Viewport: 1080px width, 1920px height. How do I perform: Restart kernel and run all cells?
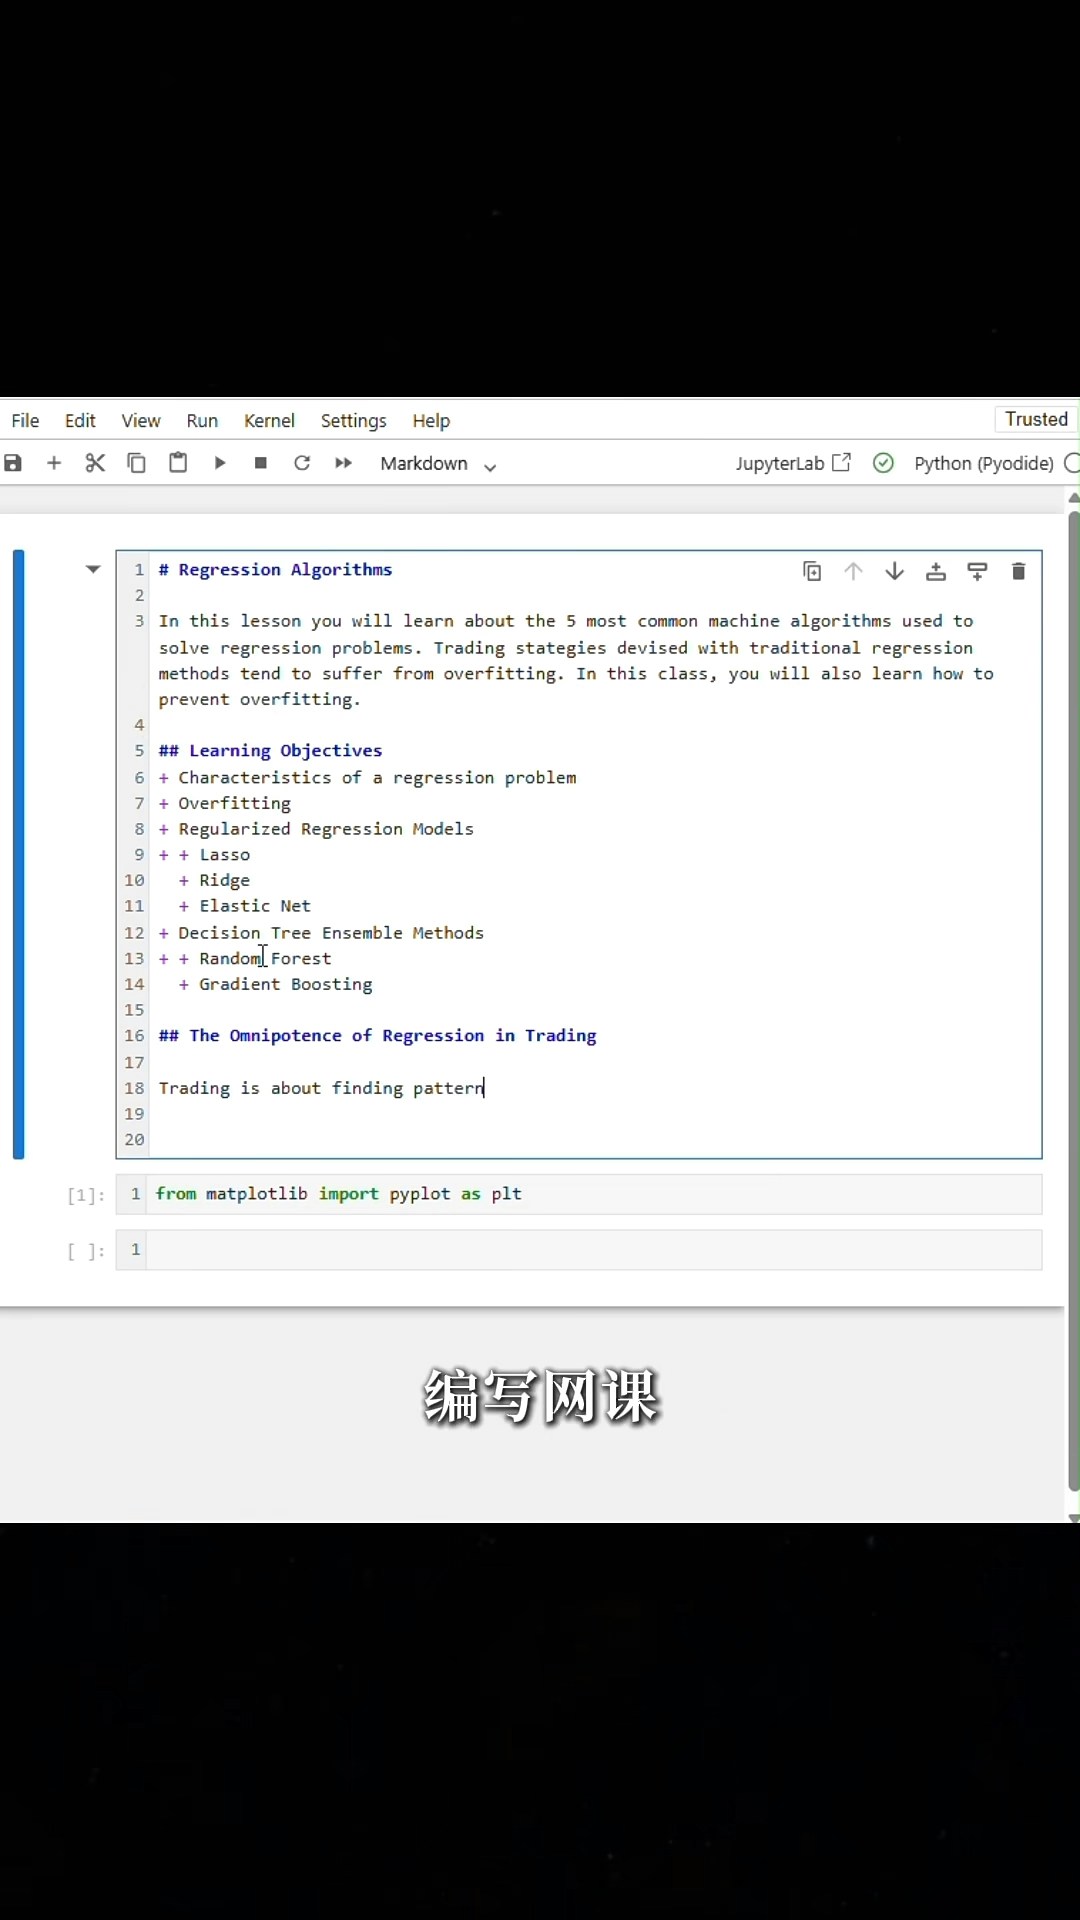(343, 463)
